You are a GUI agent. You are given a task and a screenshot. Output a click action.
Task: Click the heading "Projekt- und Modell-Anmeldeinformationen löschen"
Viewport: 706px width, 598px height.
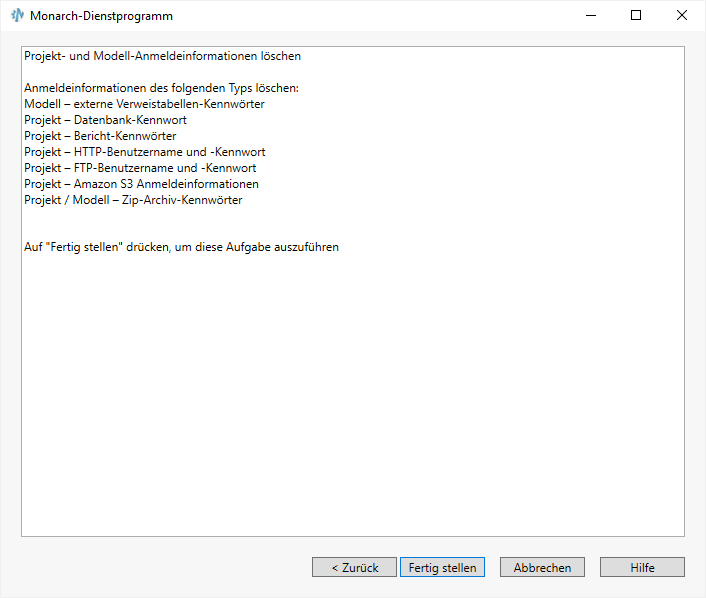[162, 56]
